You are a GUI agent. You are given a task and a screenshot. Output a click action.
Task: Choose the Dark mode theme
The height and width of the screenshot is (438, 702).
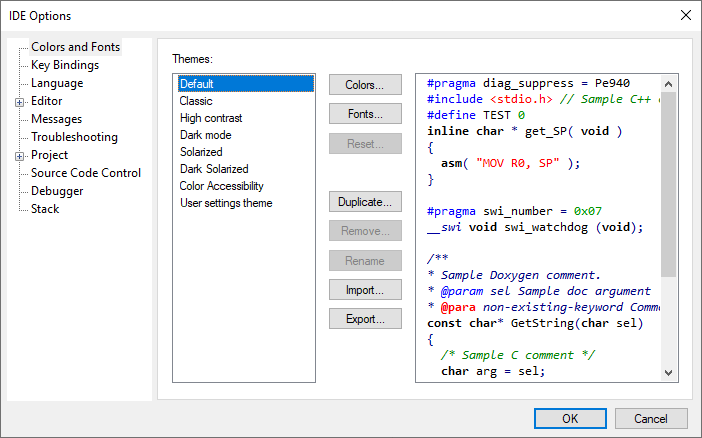click(x=205, y=135)
